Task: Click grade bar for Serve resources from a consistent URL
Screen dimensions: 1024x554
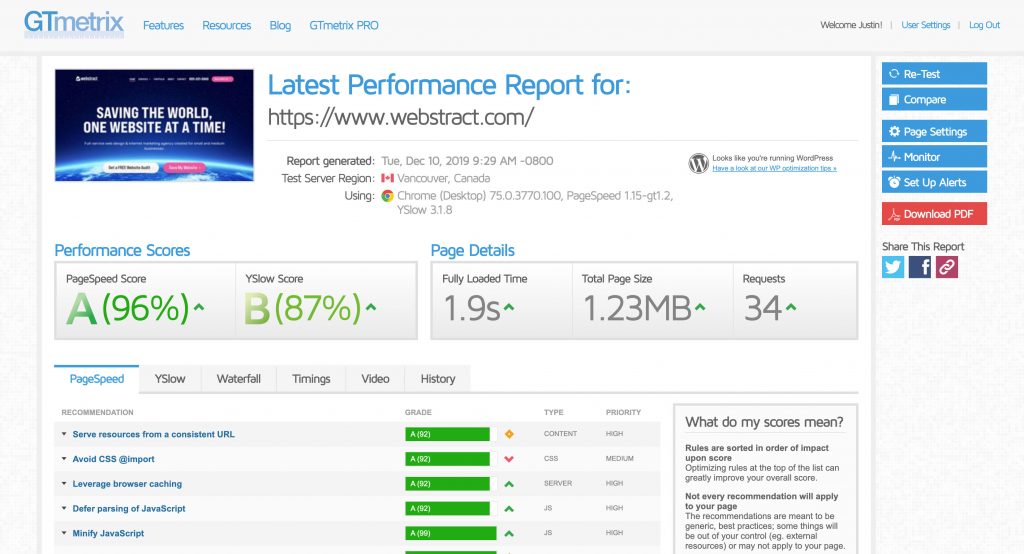Action: tap(447, 434)
